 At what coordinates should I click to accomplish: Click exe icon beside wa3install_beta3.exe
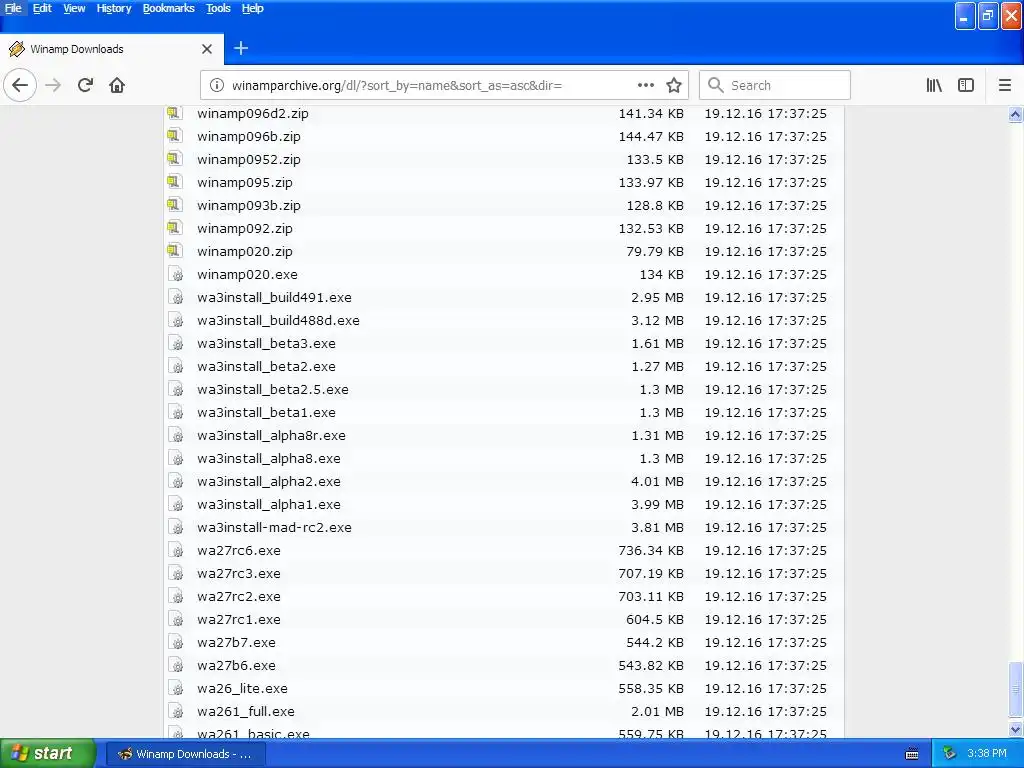coord(175,343)
